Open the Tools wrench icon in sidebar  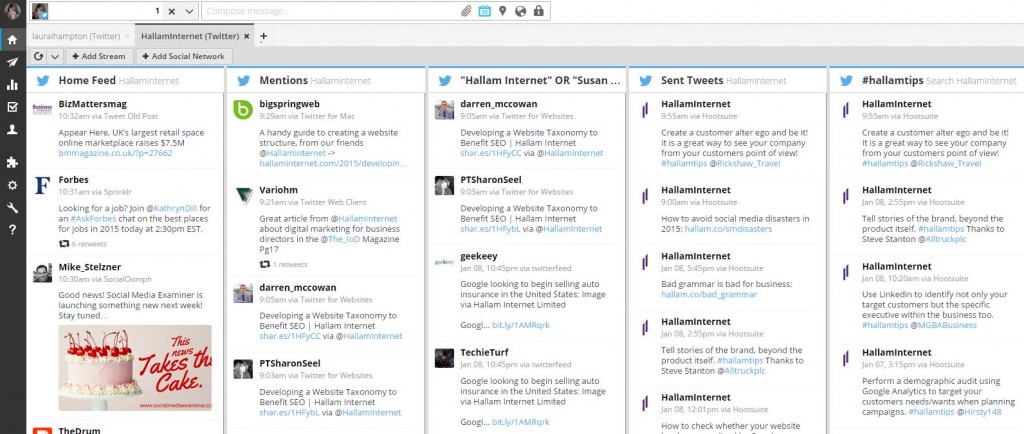12,208
